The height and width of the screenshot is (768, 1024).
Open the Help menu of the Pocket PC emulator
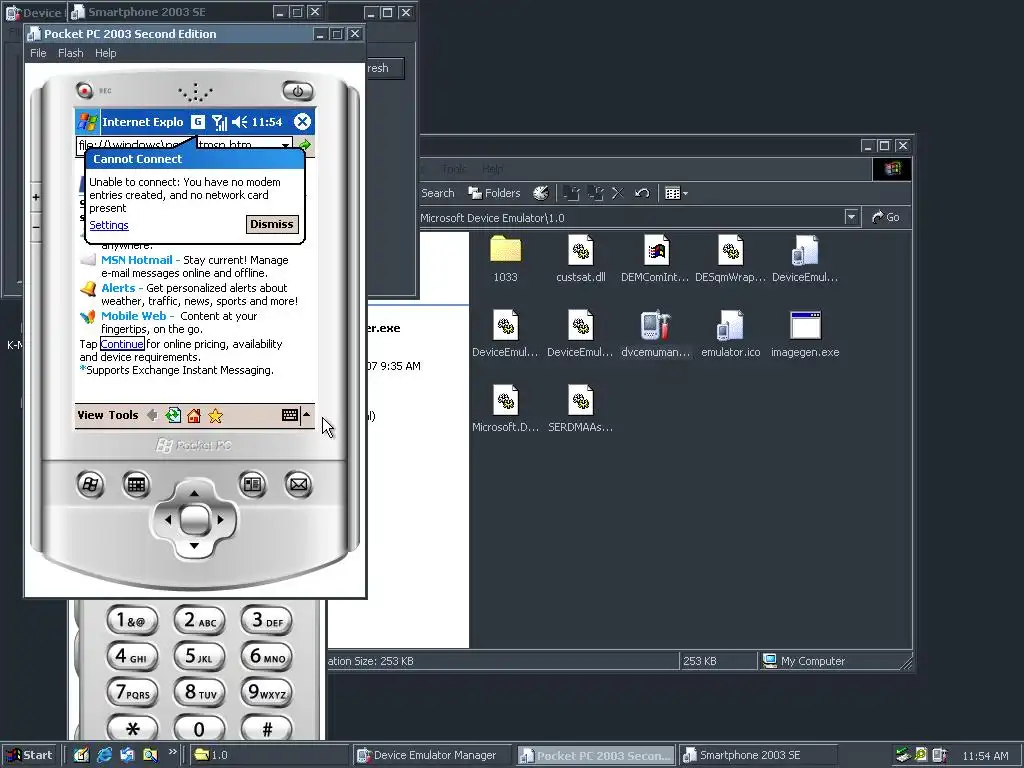point(105,53)
